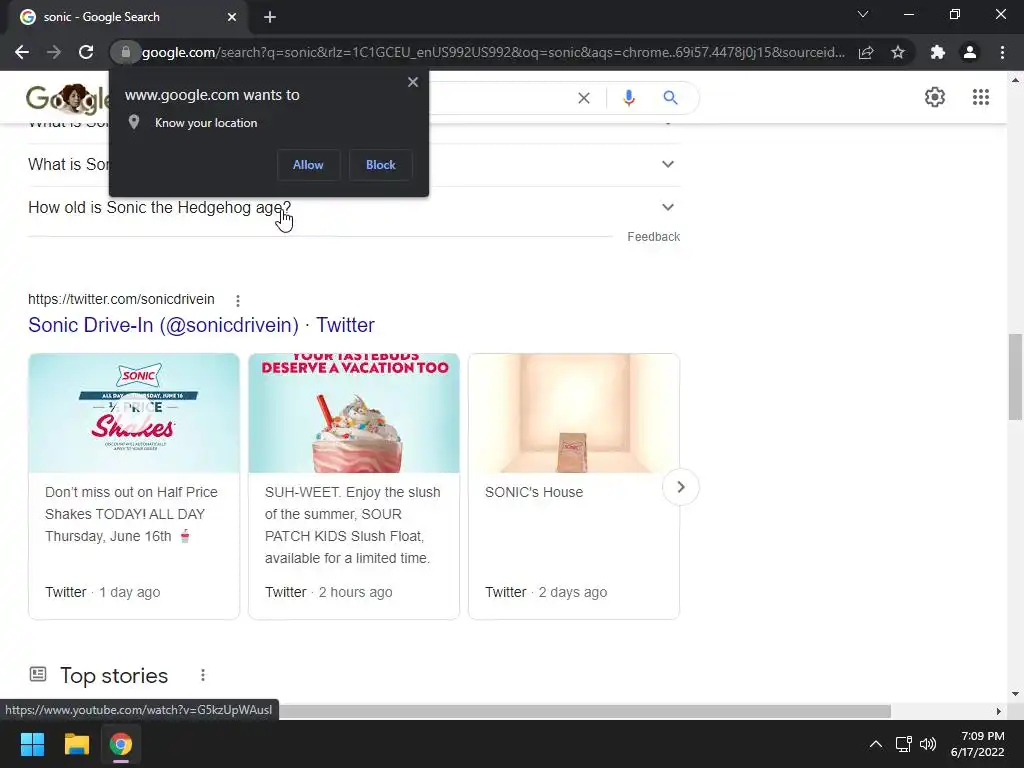This screenshot has width=1024, height=768.
Task: Click the 'Twitter · 2 days ago' label
Action: coord(546,592)
